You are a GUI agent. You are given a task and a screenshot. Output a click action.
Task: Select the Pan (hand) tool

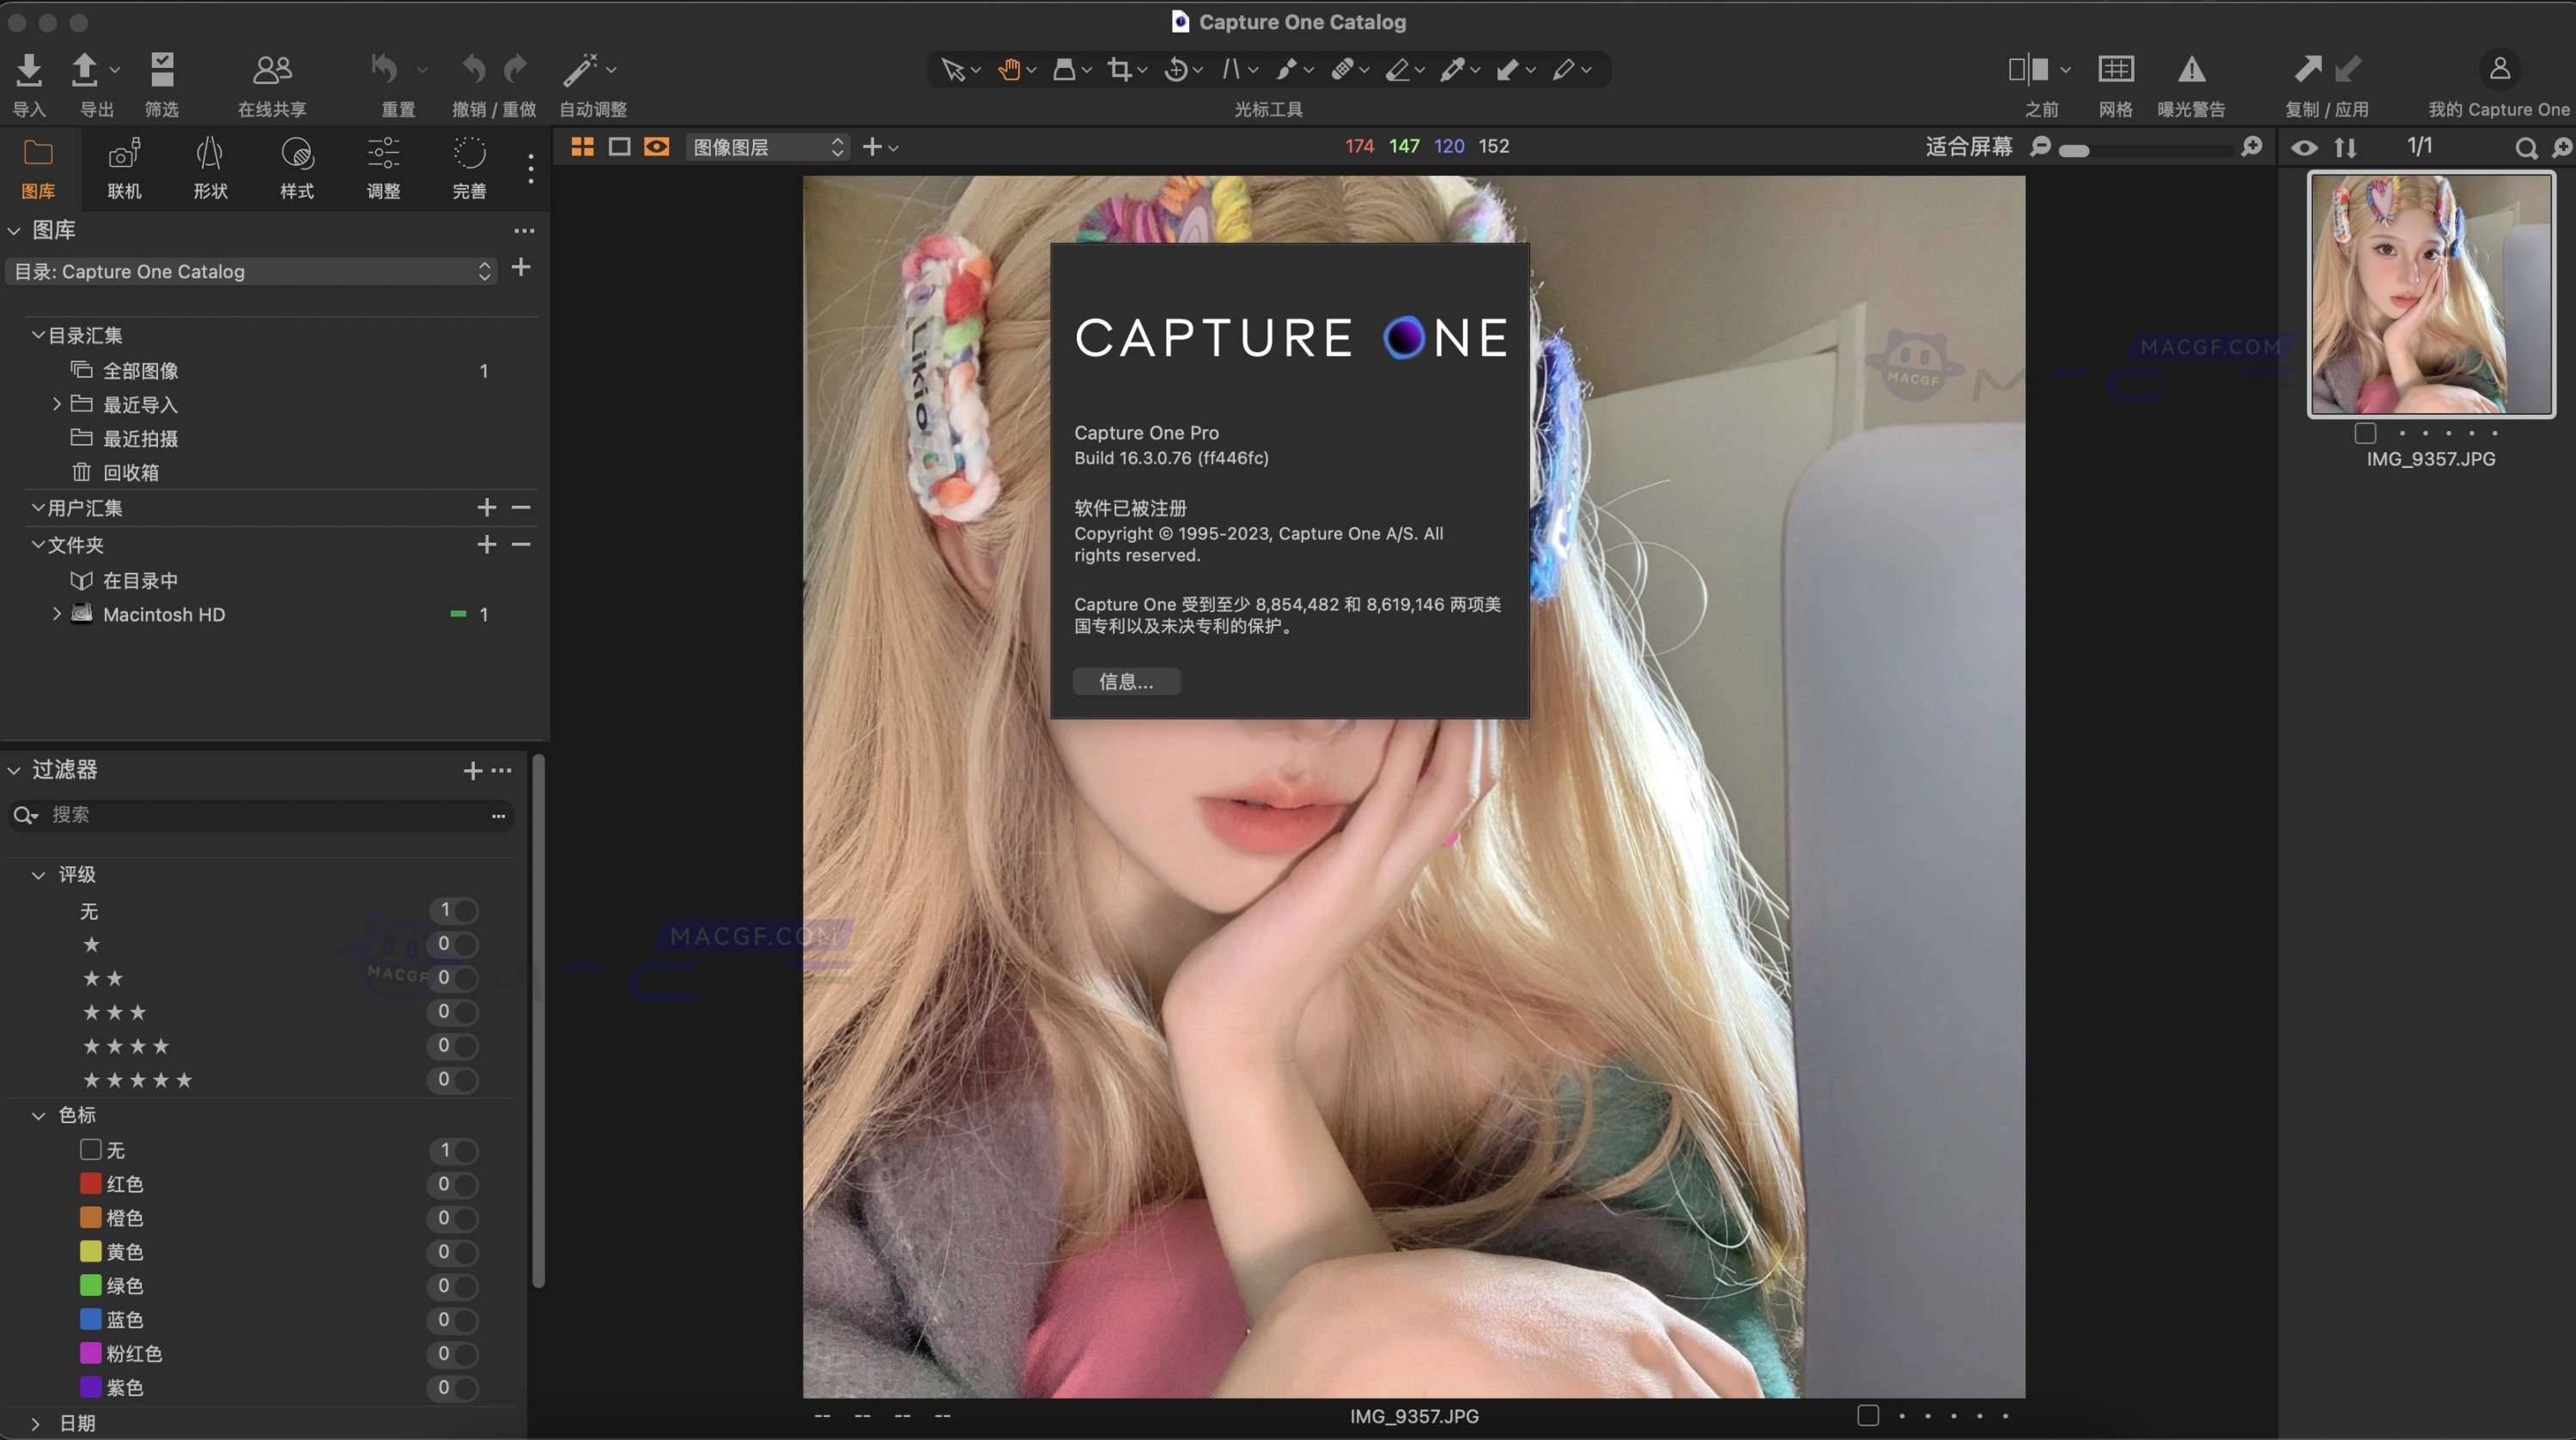tap(1010, 68)
